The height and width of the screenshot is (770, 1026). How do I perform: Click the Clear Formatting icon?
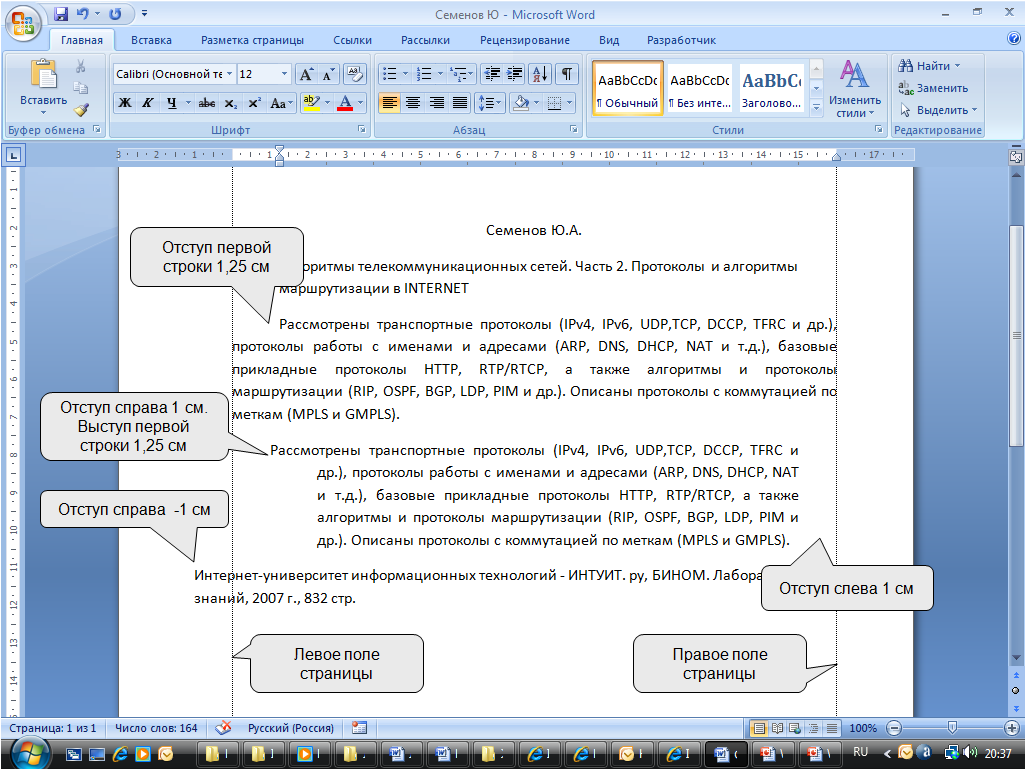coord(356,75)
